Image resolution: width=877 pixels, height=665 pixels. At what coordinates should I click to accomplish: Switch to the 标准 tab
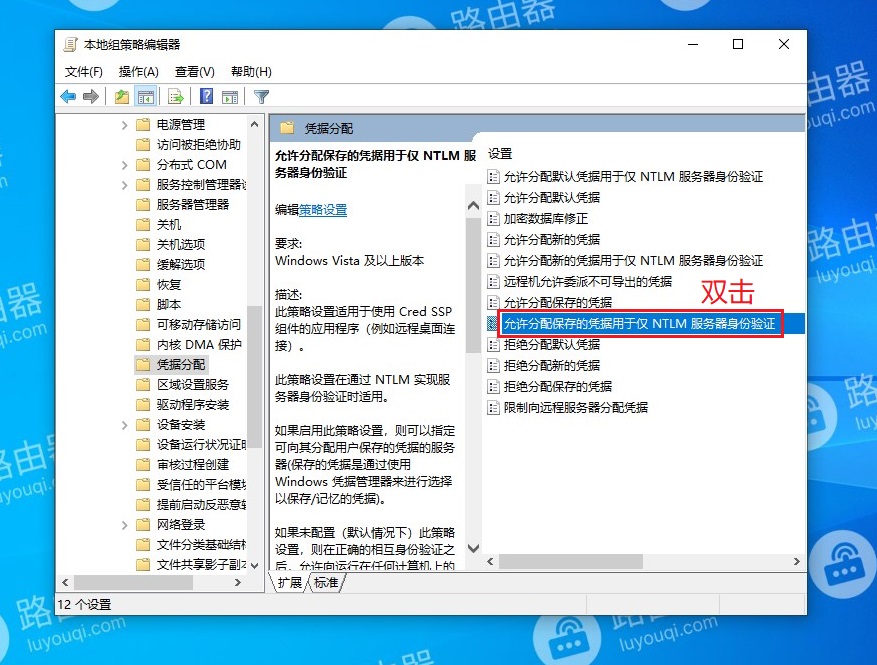(x=326, y=583)
